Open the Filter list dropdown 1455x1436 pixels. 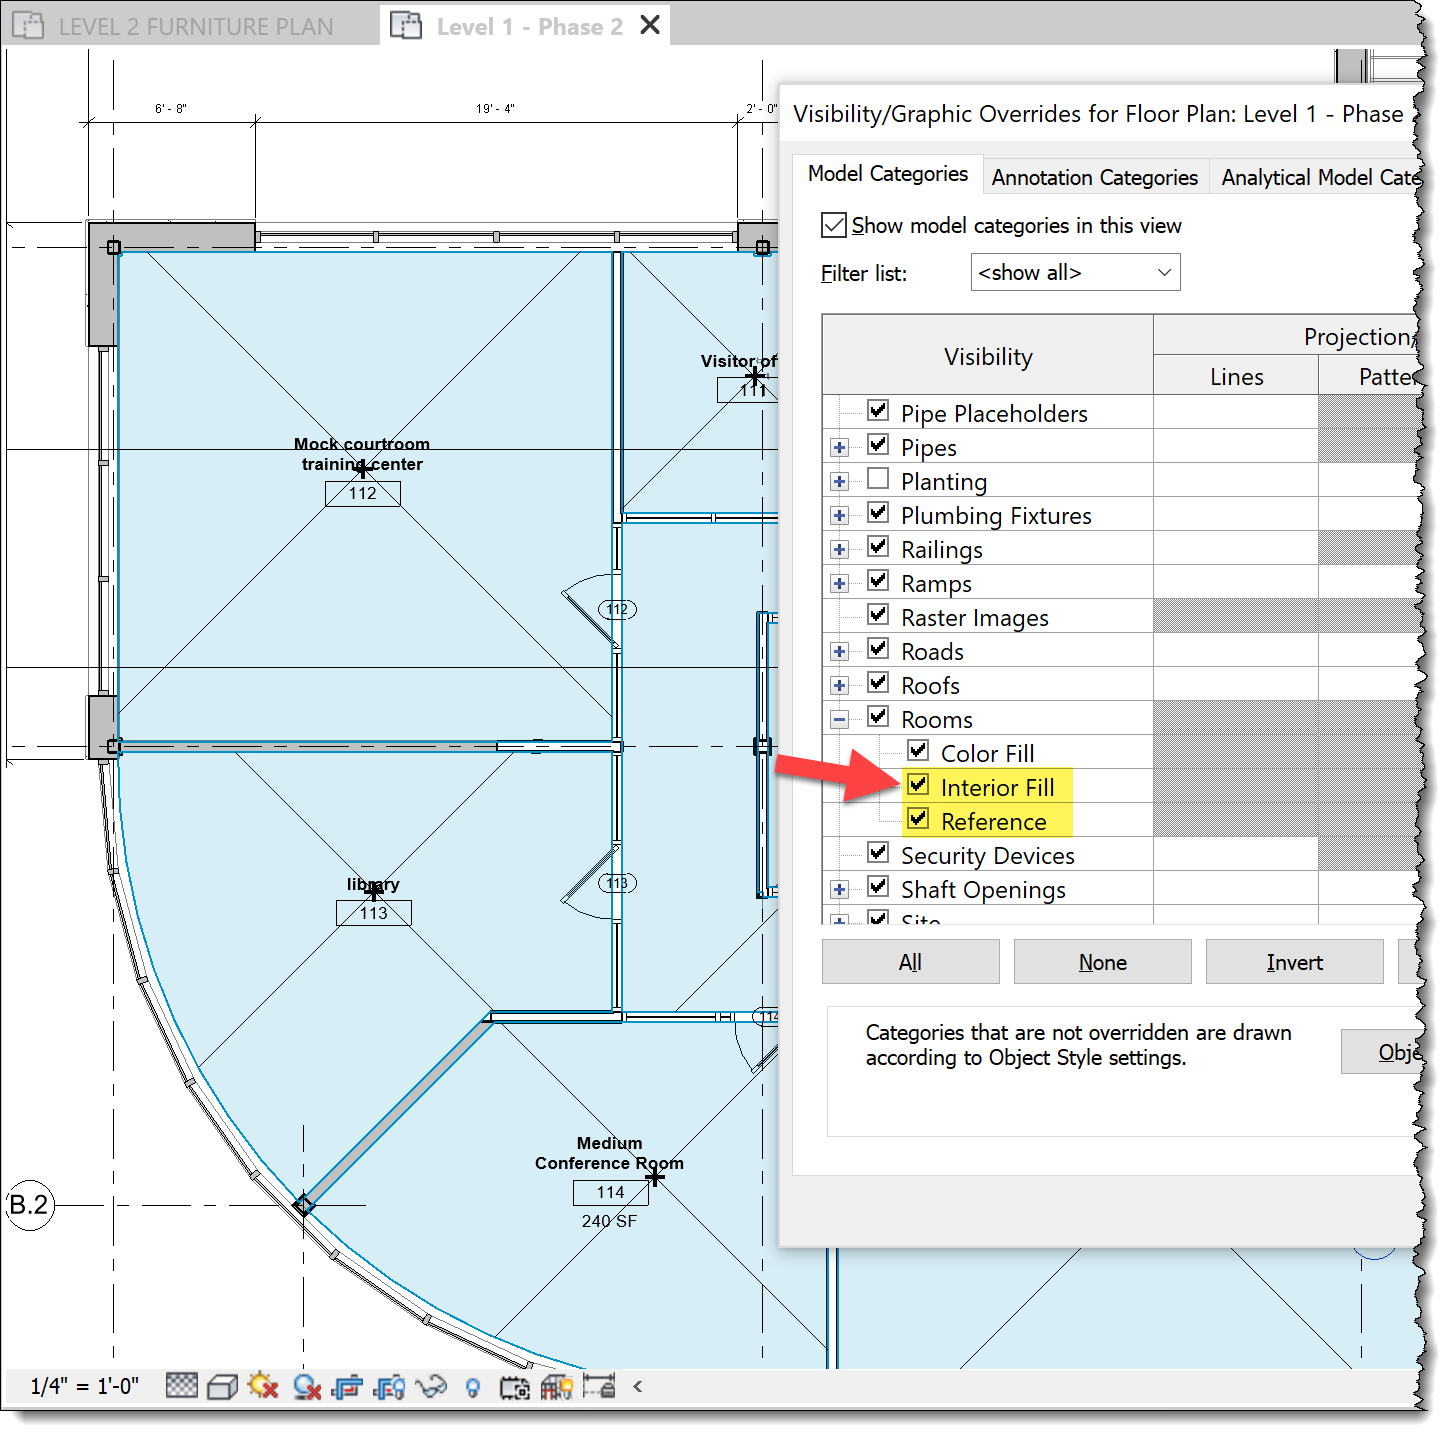[x=1074, y=272]
